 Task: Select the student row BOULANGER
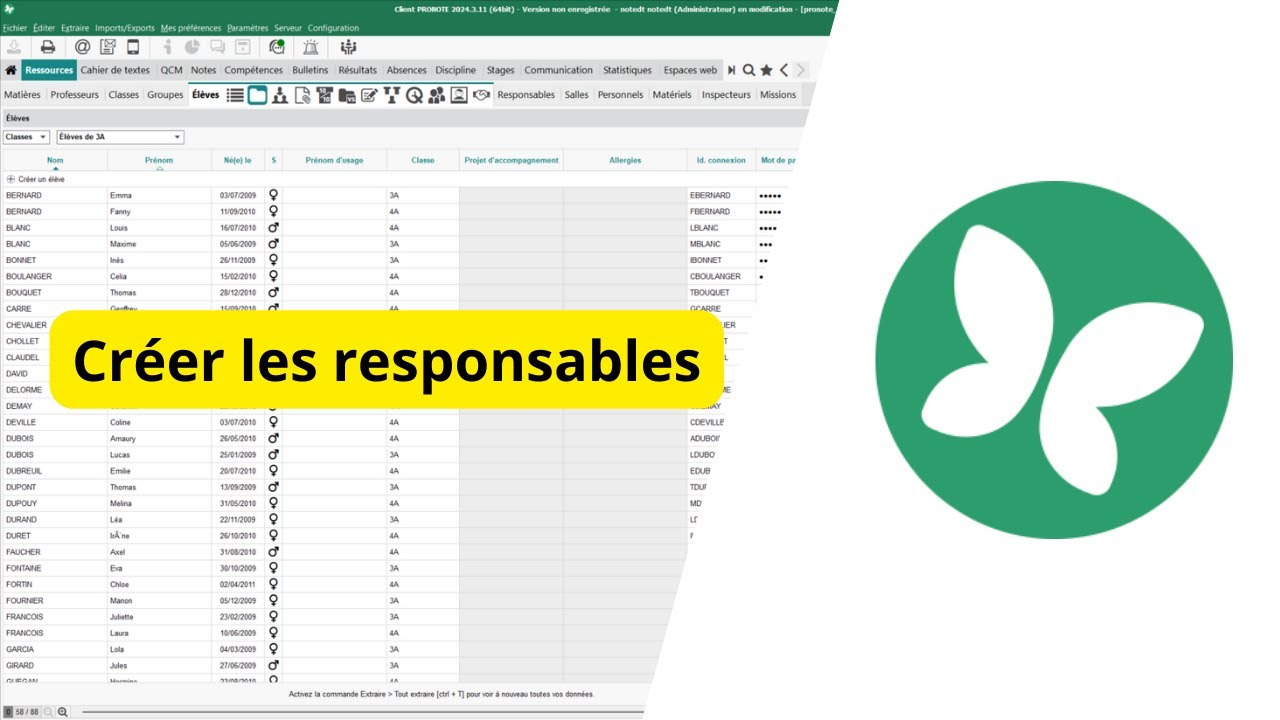pos(380,276)
